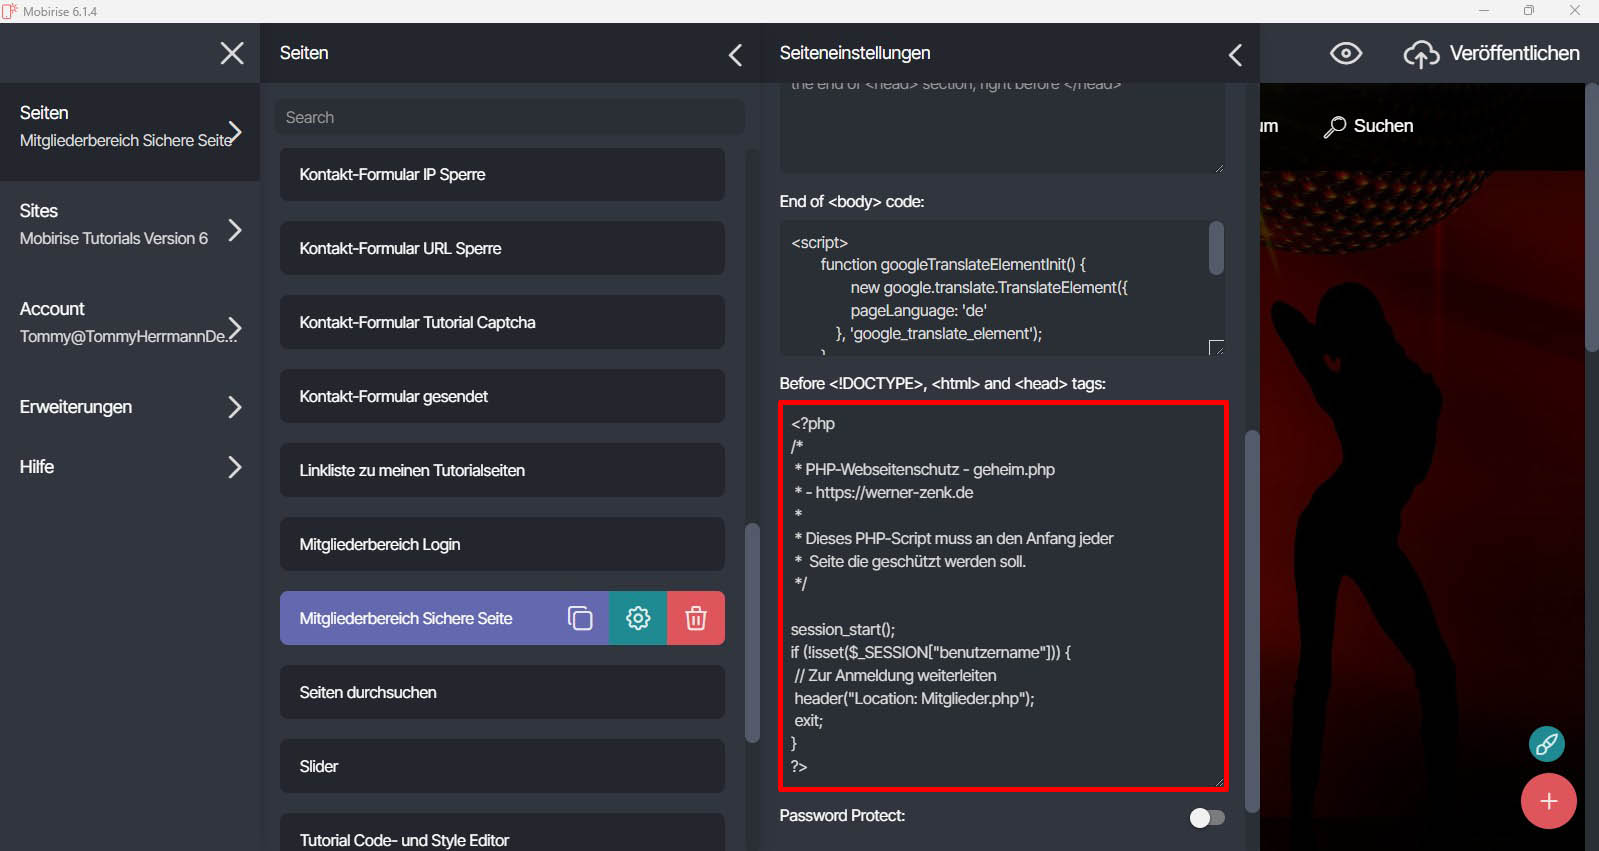This screenshot has width=1599, height=851.
Task: Open the teal brush style editor button
Action: [x=1546, y=744]
